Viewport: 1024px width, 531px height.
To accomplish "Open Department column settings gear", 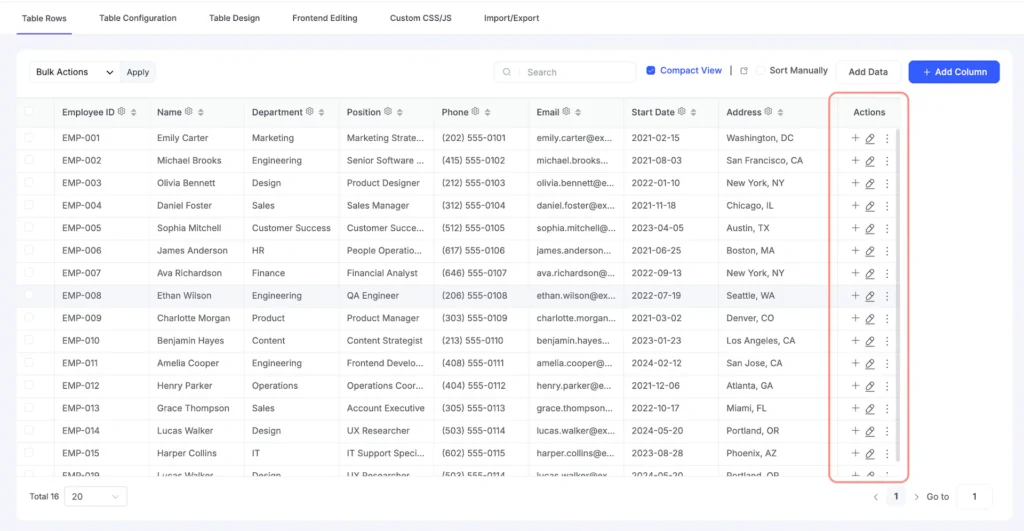I will pos(310,112).
